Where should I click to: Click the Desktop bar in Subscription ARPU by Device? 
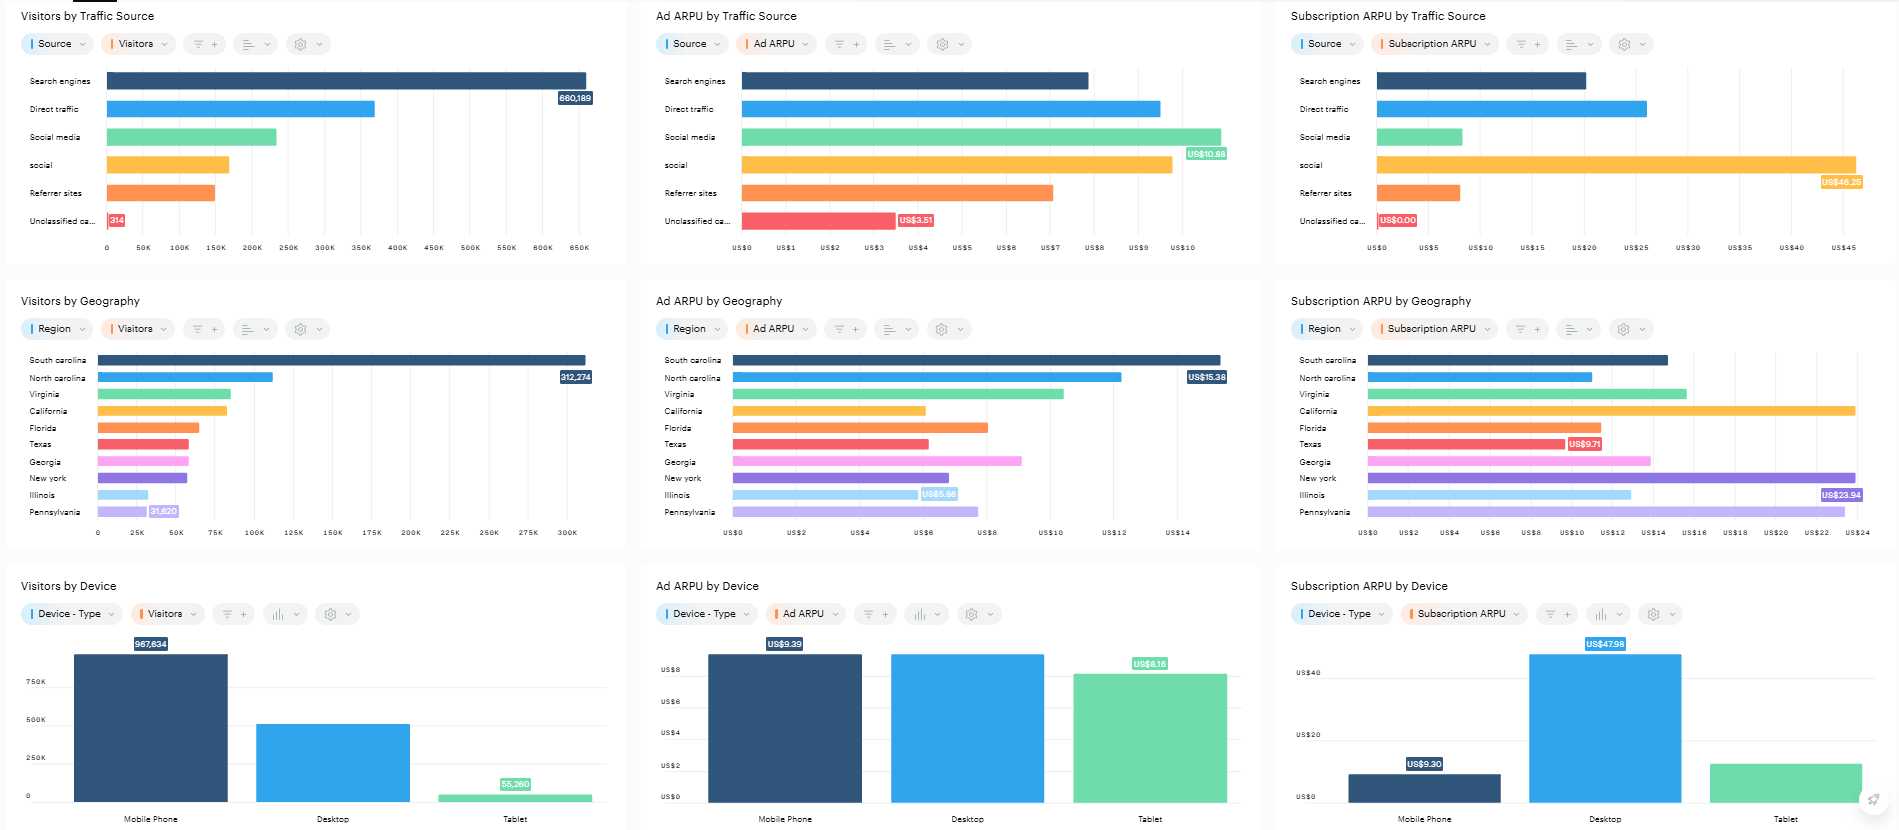[x=1604, y=728]
